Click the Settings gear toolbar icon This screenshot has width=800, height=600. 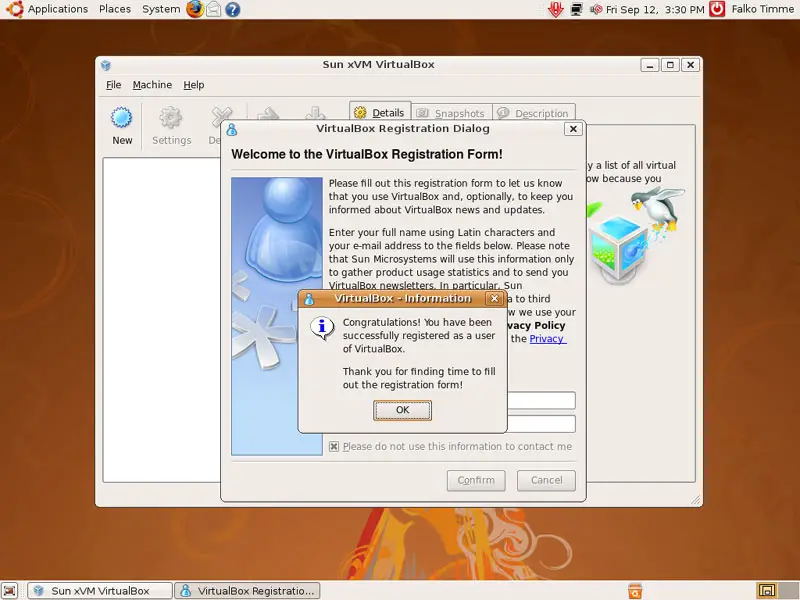pyautogui.click(x=171, y=126)
